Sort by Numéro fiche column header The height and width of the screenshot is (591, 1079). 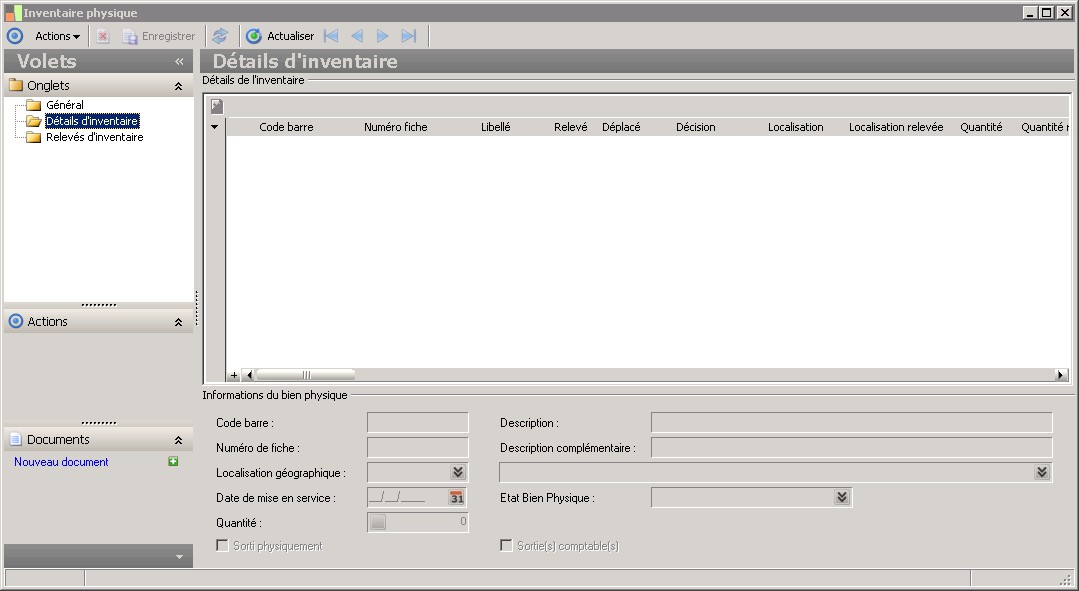click(x=396, y=127)
